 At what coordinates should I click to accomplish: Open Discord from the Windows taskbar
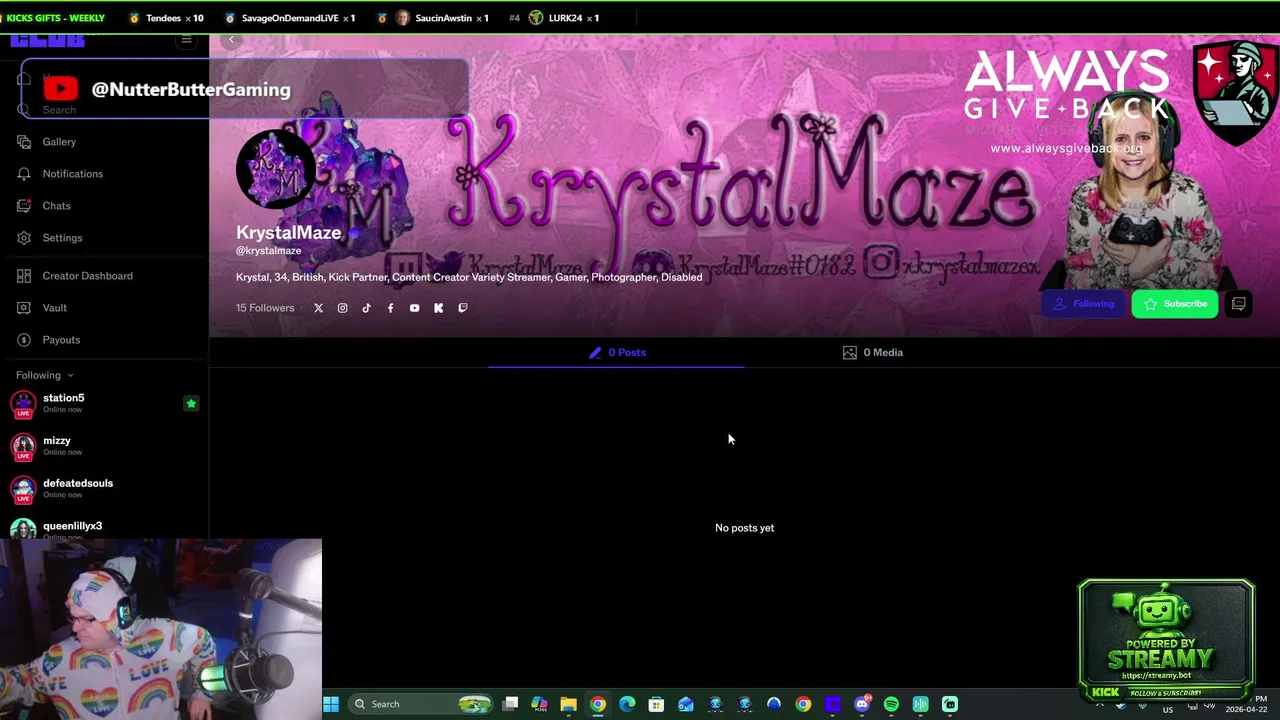click(862, 704)
